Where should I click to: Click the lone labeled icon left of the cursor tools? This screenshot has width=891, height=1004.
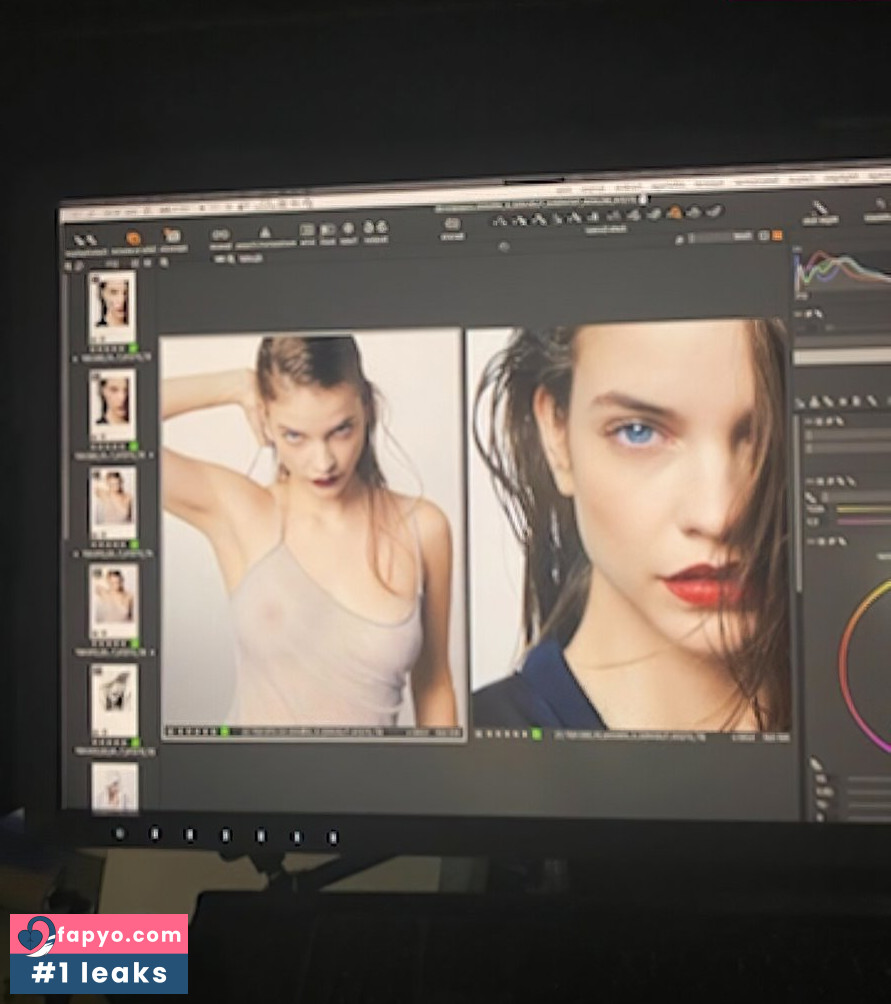(x=453, y=223)
